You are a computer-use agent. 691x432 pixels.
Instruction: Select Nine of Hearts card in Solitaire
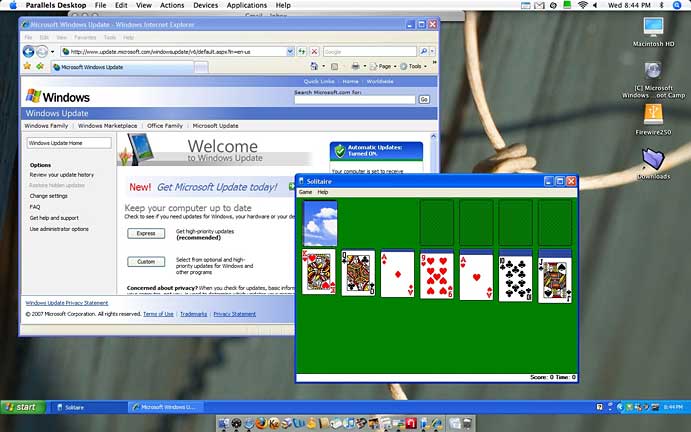pos(437,276)
